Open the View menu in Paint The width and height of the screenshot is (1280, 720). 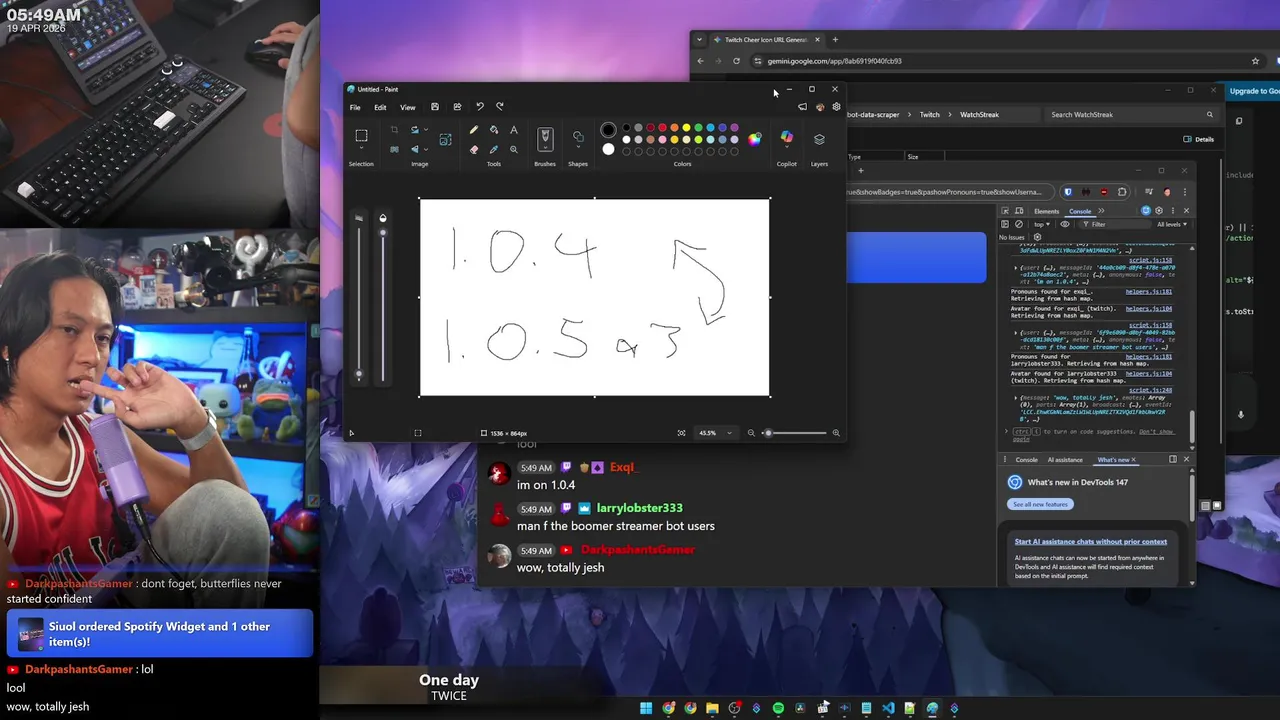(408, 107)
